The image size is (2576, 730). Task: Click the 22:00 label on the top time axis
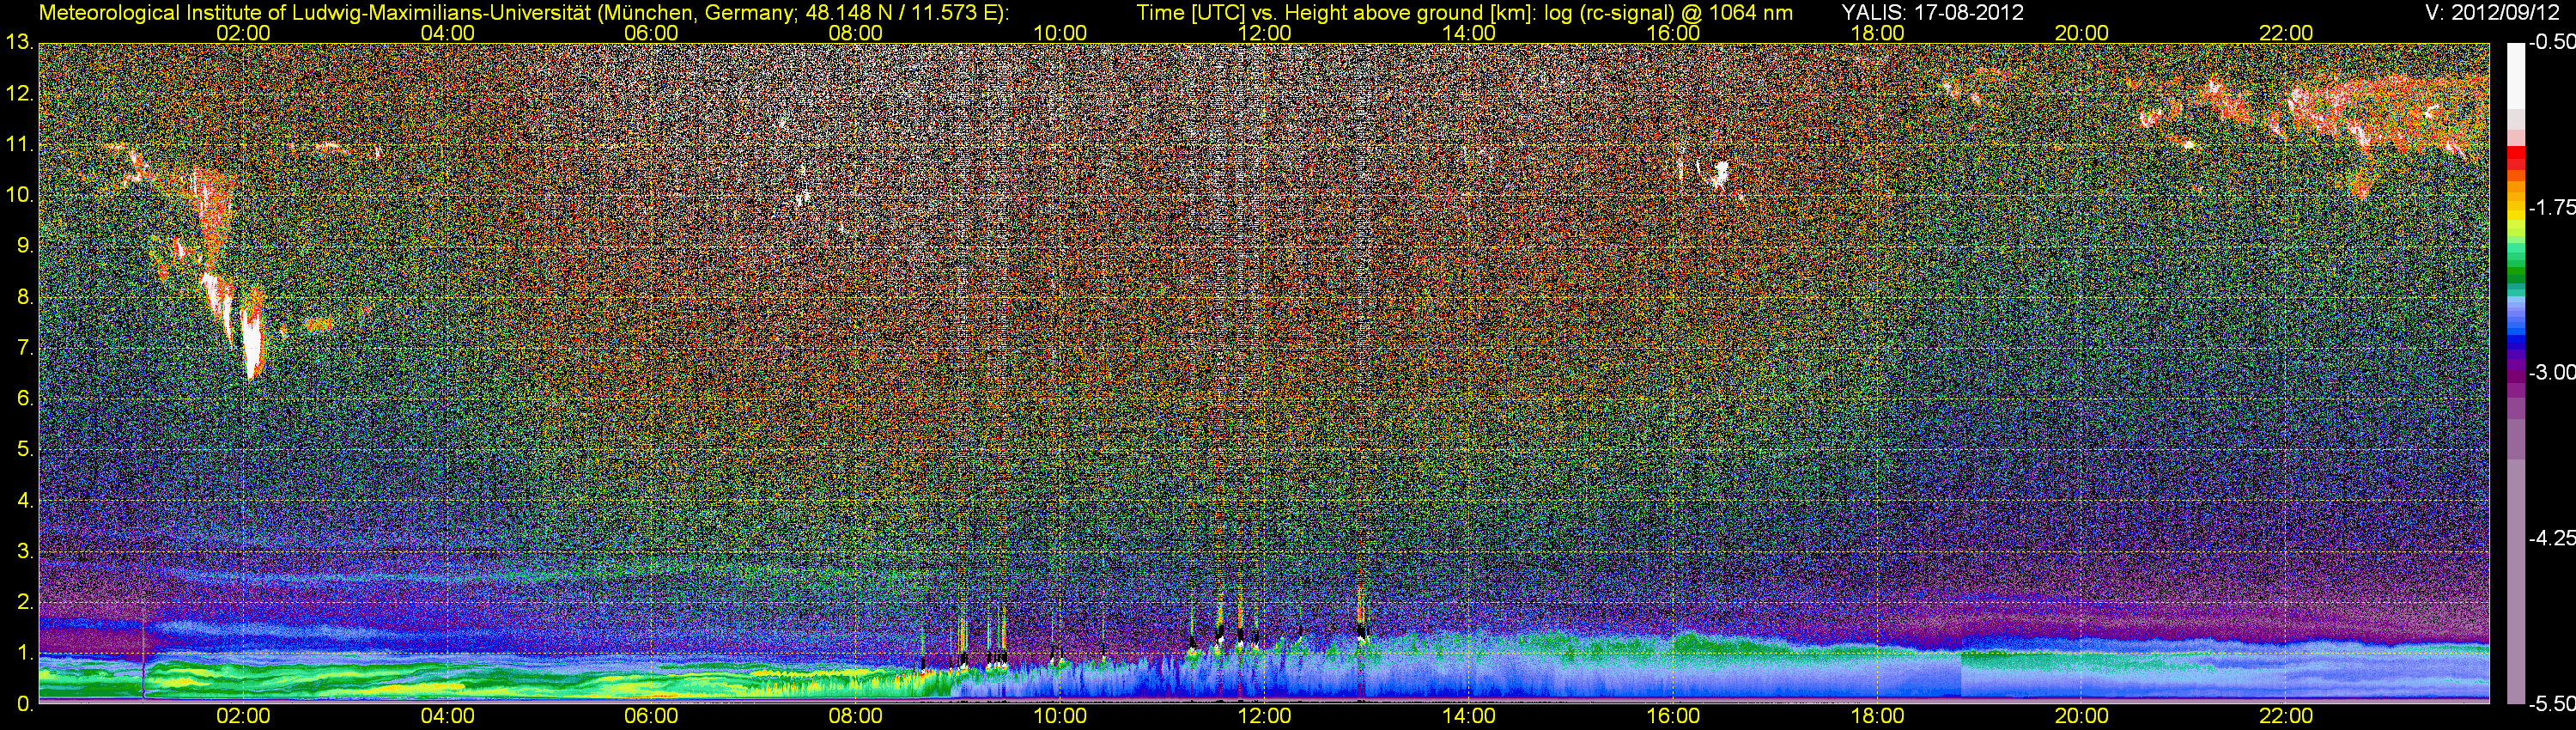pyautogui.click(x=2286, y=33)
